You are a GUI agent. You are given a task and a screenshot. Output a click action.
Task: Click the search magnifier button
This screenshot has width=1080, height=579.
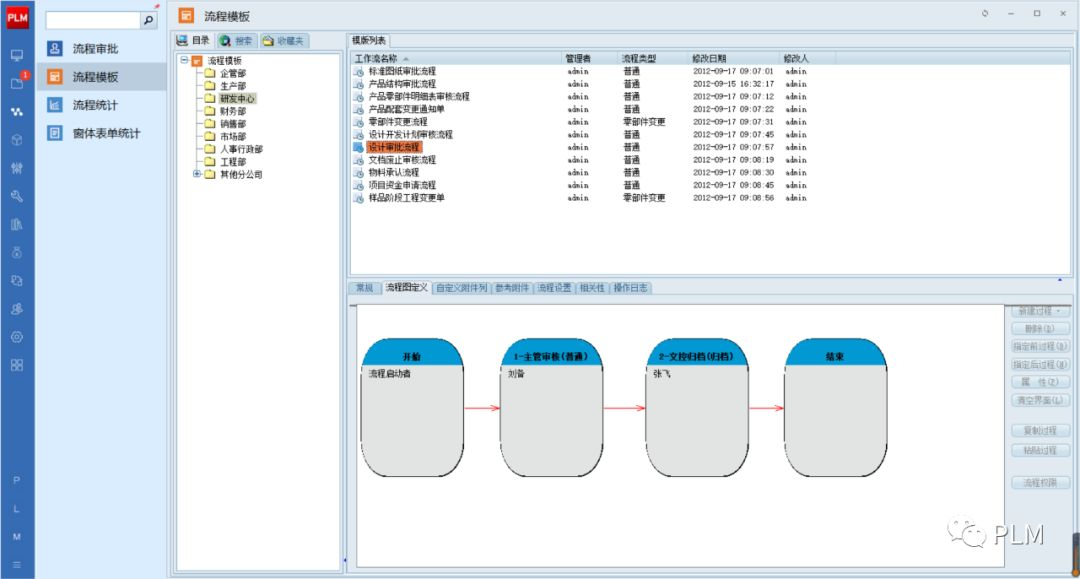pos(149,20)
